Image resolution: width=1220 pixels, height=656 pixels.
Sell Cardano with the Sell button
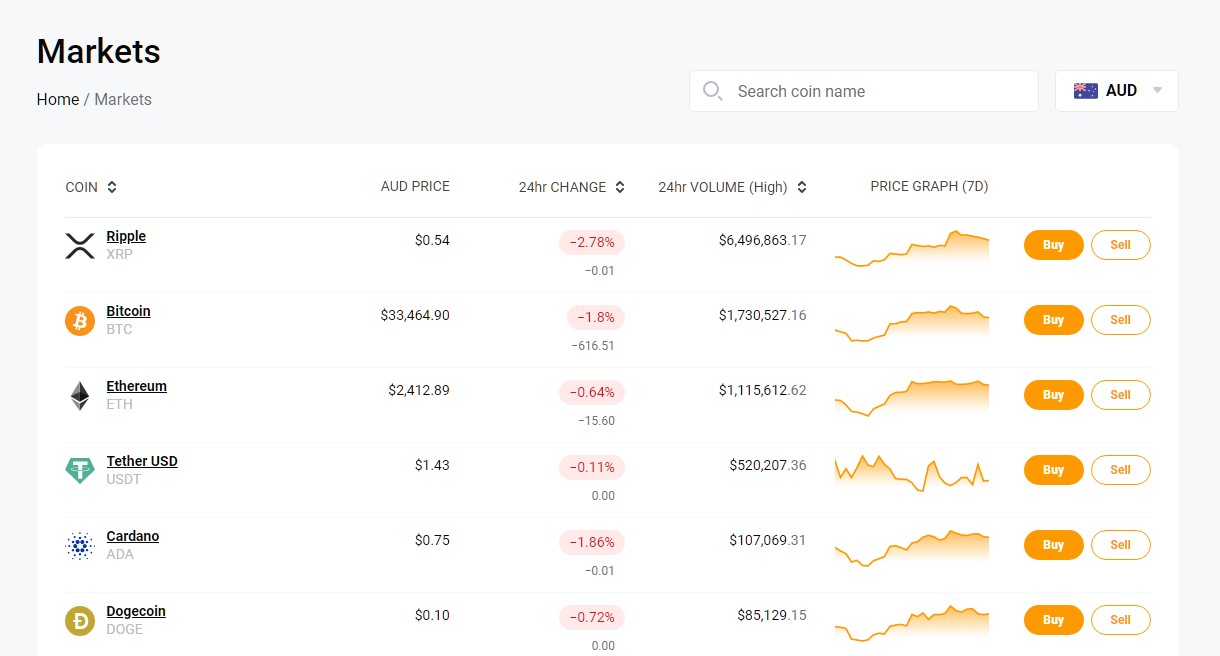tap(1121, 545)
